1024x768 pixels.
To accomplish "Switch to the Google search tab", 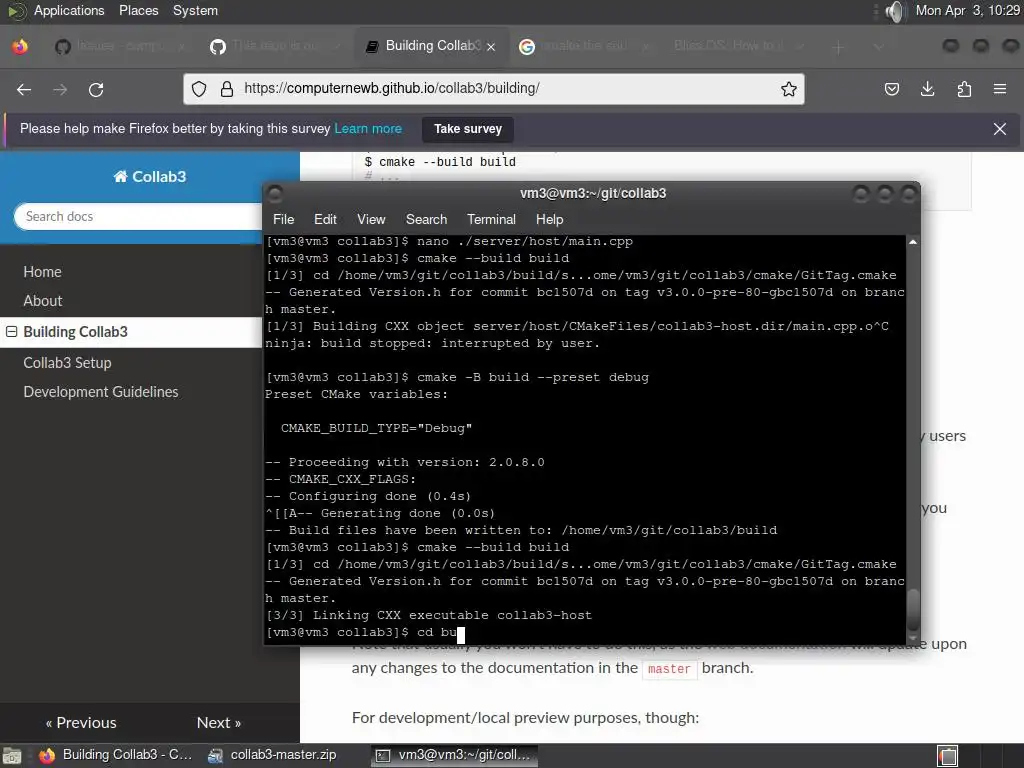I will pyautogui.click(x=584, y=46).
